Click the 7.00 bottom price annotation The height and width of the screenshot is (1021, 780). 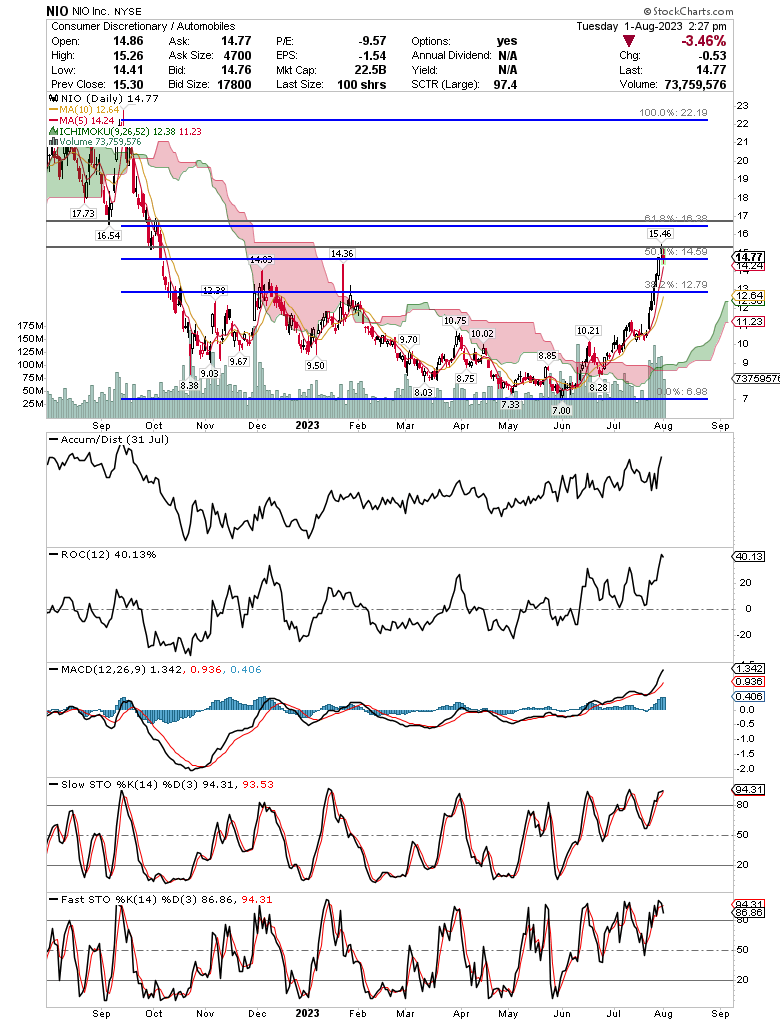[x=561, y=410]
